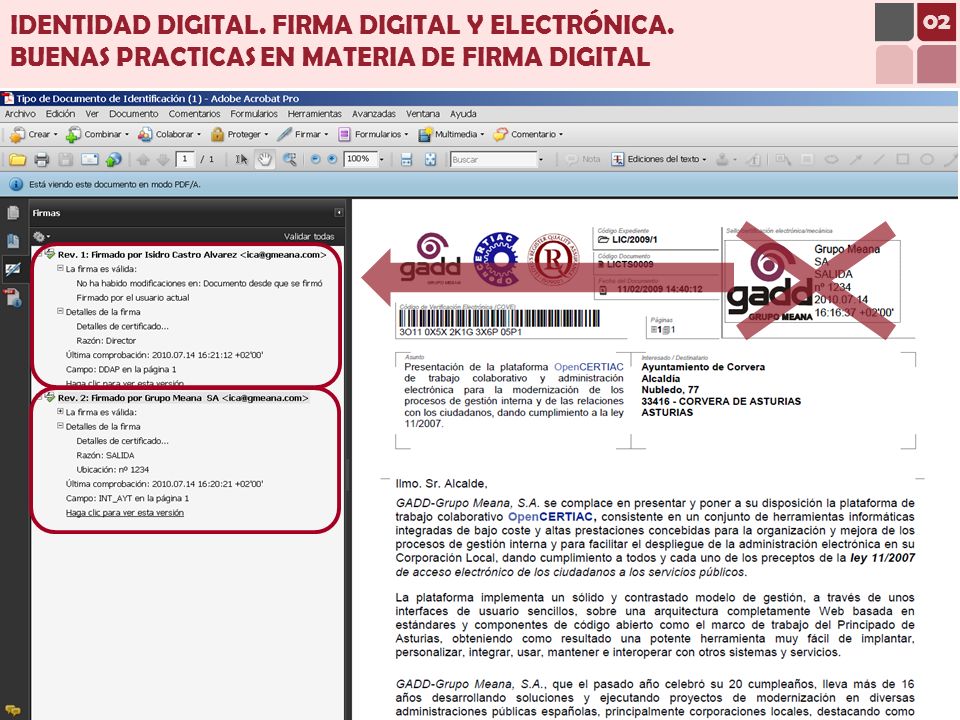Screen dimensions: 960x720
Task: Select the arrow drawing tool
Action: pyautogui.click(x=855, y=159)
